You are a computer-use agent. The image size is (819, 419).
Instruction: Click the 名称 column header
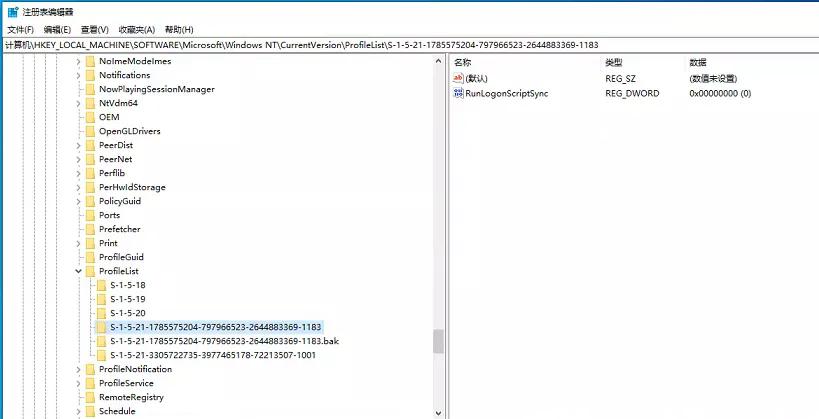[x=463, y=63]
